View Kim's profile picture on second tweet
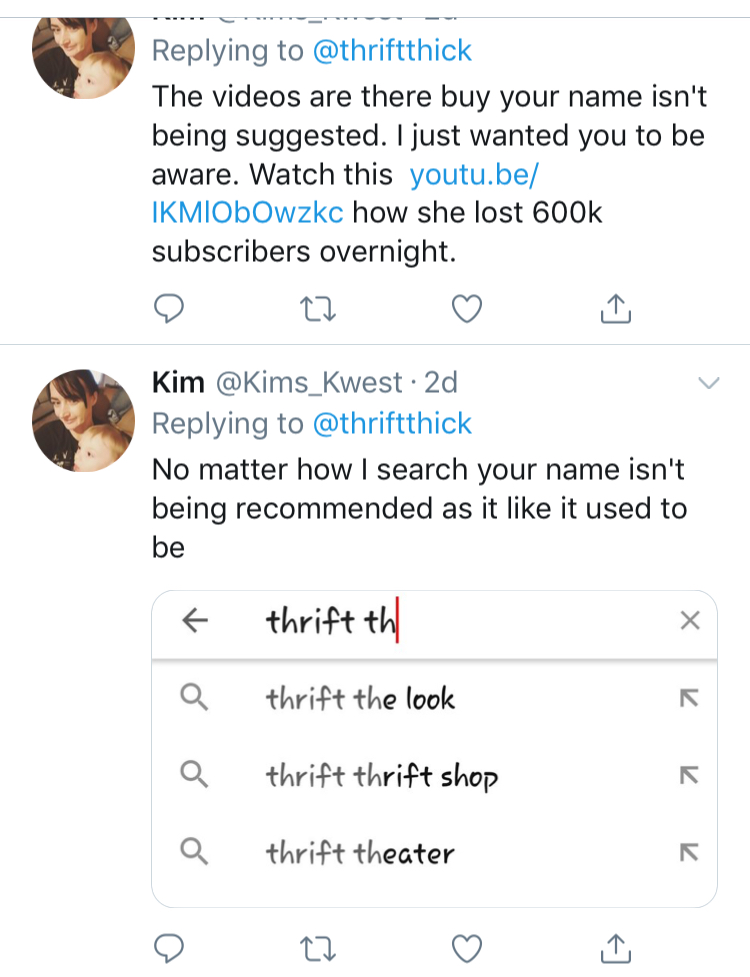Viewport: 750px width, 977px height. pyautogui.click(x=84, y=420)
